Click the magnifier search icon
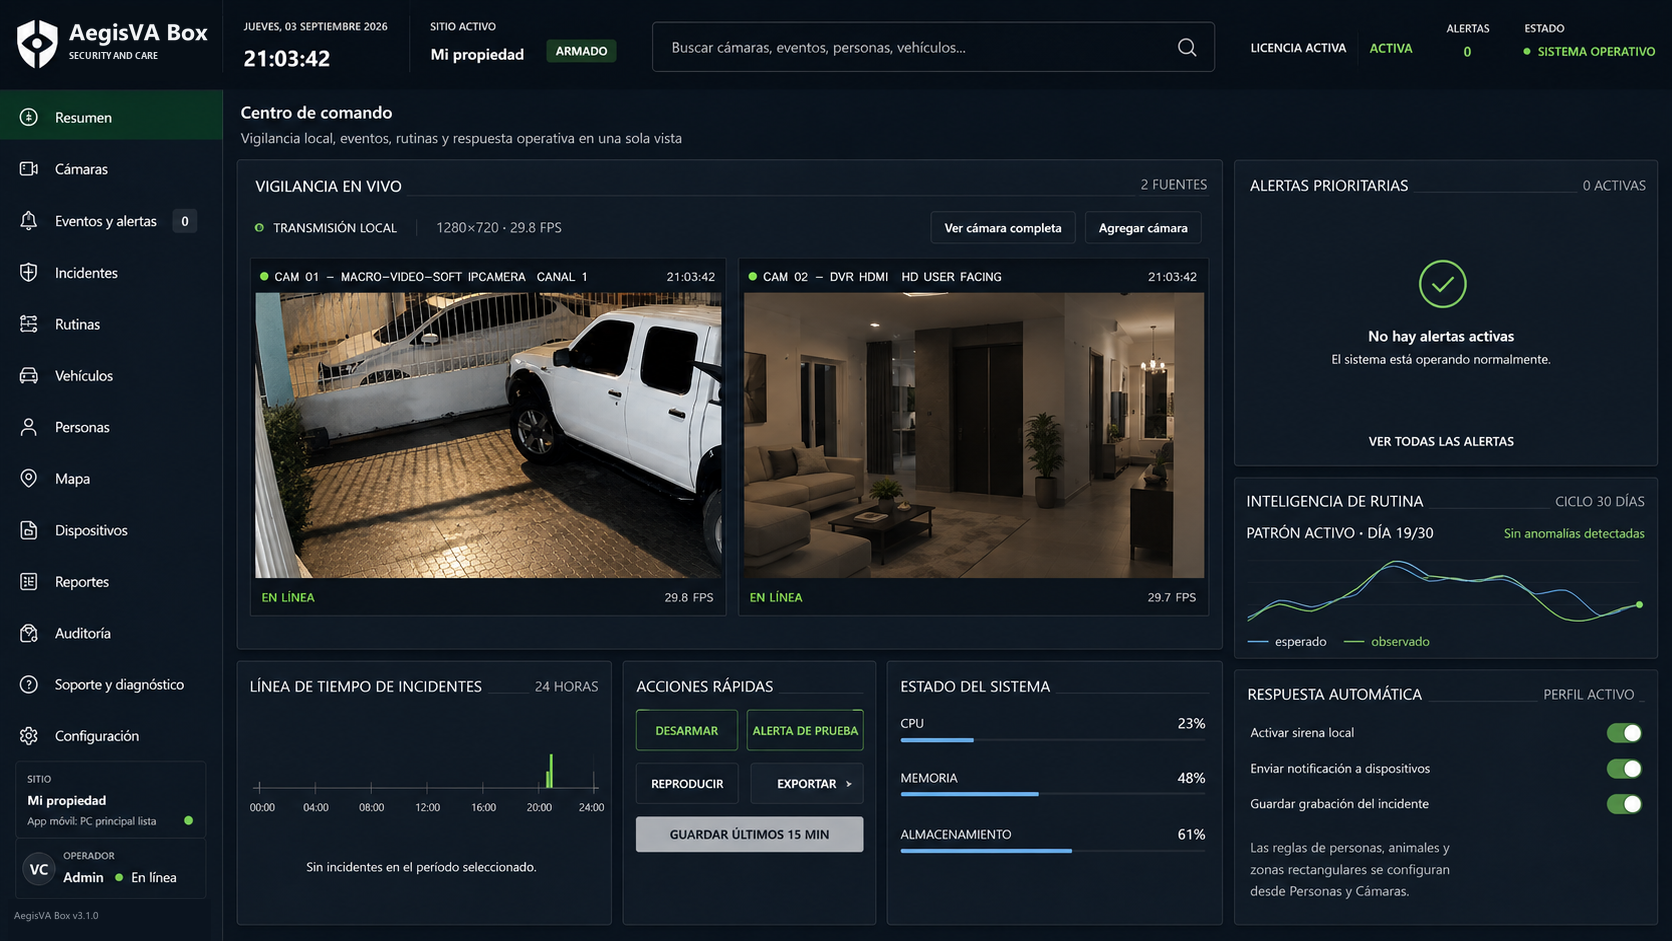This screenshot has width=1672, height=941. 1187,47
